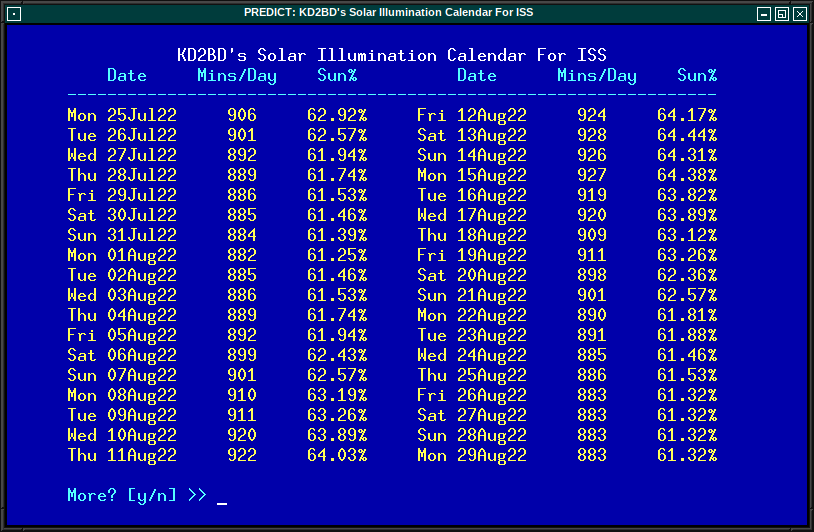Open the window menu icon in title bar
Viewport: 814px width, 532px height.
tap(14, 13)
